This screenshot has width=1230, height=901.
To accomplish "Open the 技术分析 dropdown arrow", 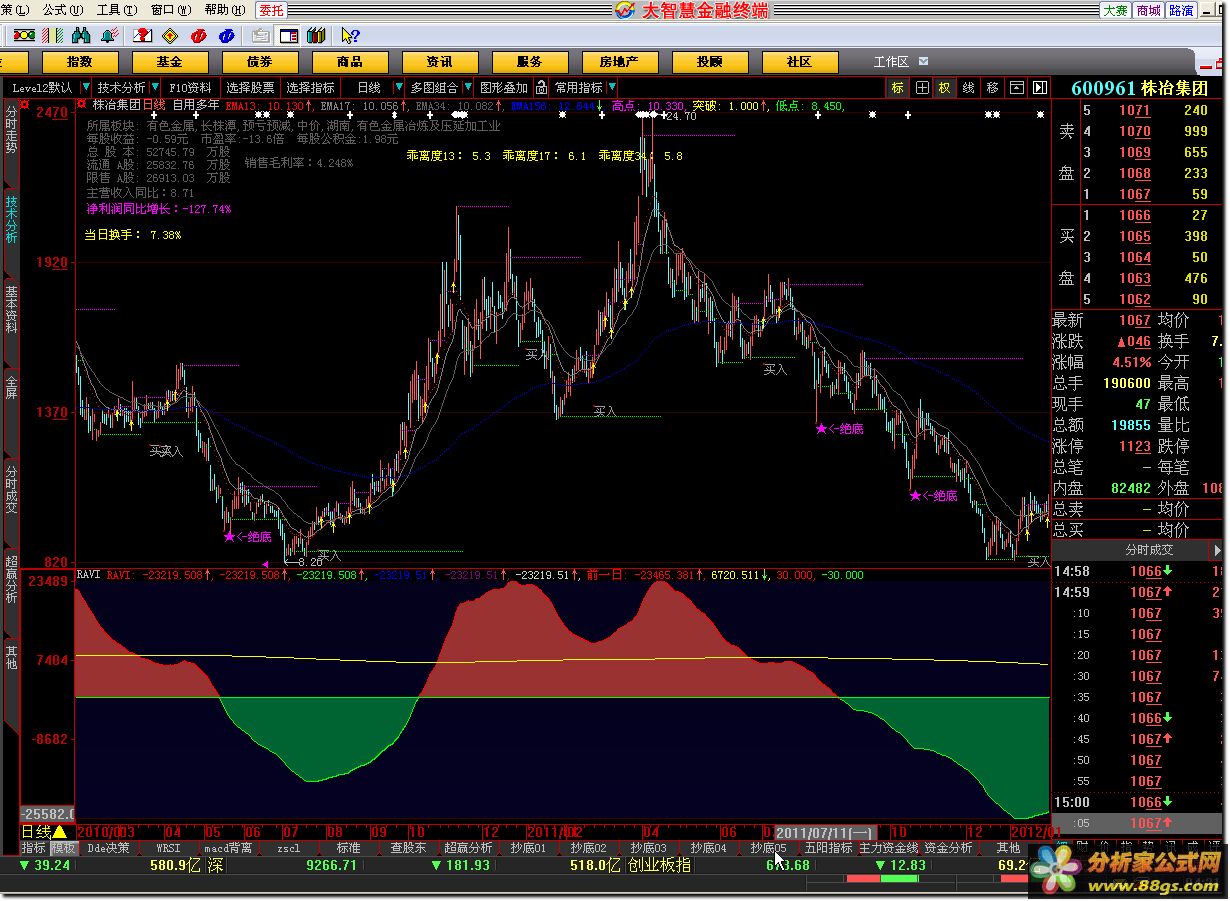I will (155, 87).
